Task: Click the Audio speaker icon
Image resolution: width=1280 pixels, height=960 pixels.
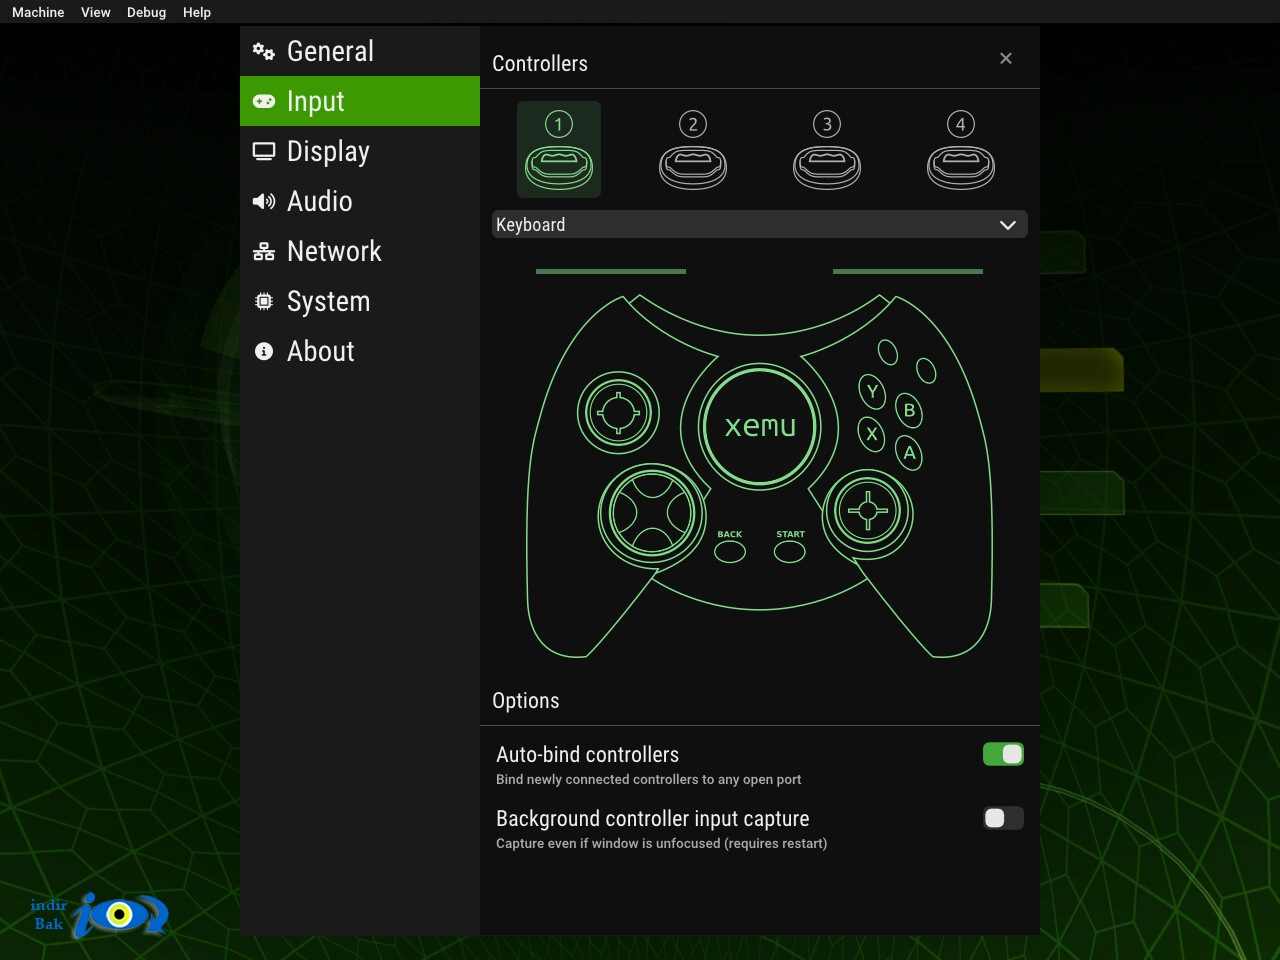Action: coord(264,201)
